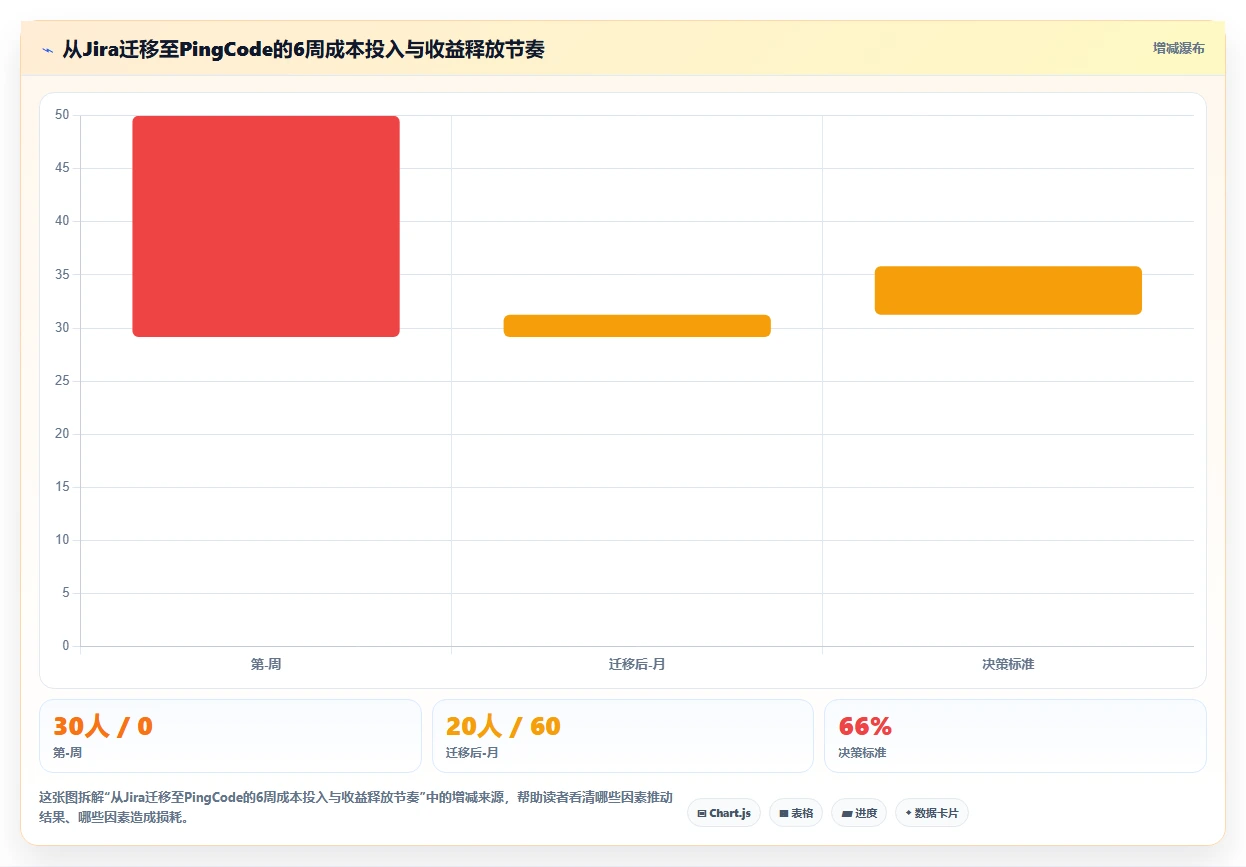Select the 进度 pill tag
This screenshot has height=867, width=1246.
[x=859, y=813]
